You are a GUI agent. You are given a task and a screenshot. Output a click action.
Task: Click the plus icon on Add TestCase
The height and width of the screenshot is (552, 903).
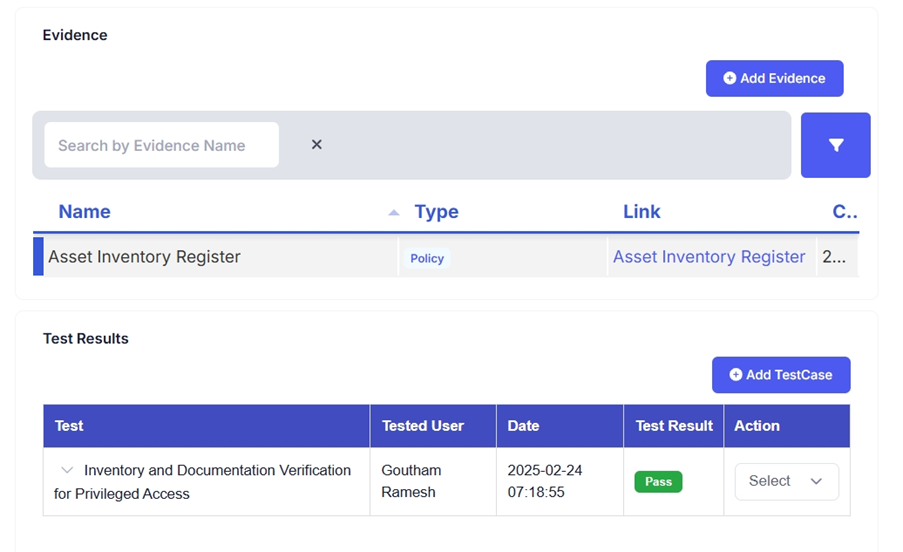coord(736,375)
